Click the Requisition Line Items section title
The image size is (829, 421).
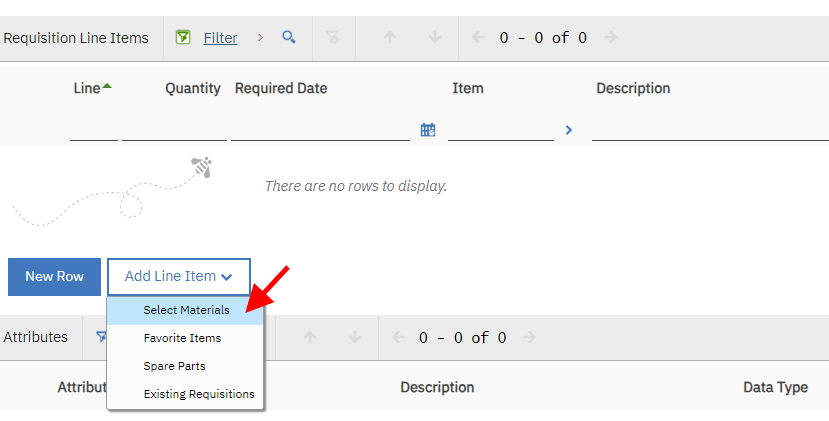click(x=76, y=38)
